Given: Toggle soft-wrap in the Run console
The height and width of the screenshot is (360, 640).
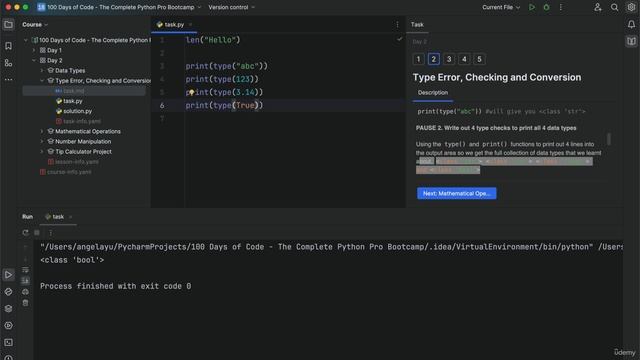Looking at the screenshot, I should [25, 270].
